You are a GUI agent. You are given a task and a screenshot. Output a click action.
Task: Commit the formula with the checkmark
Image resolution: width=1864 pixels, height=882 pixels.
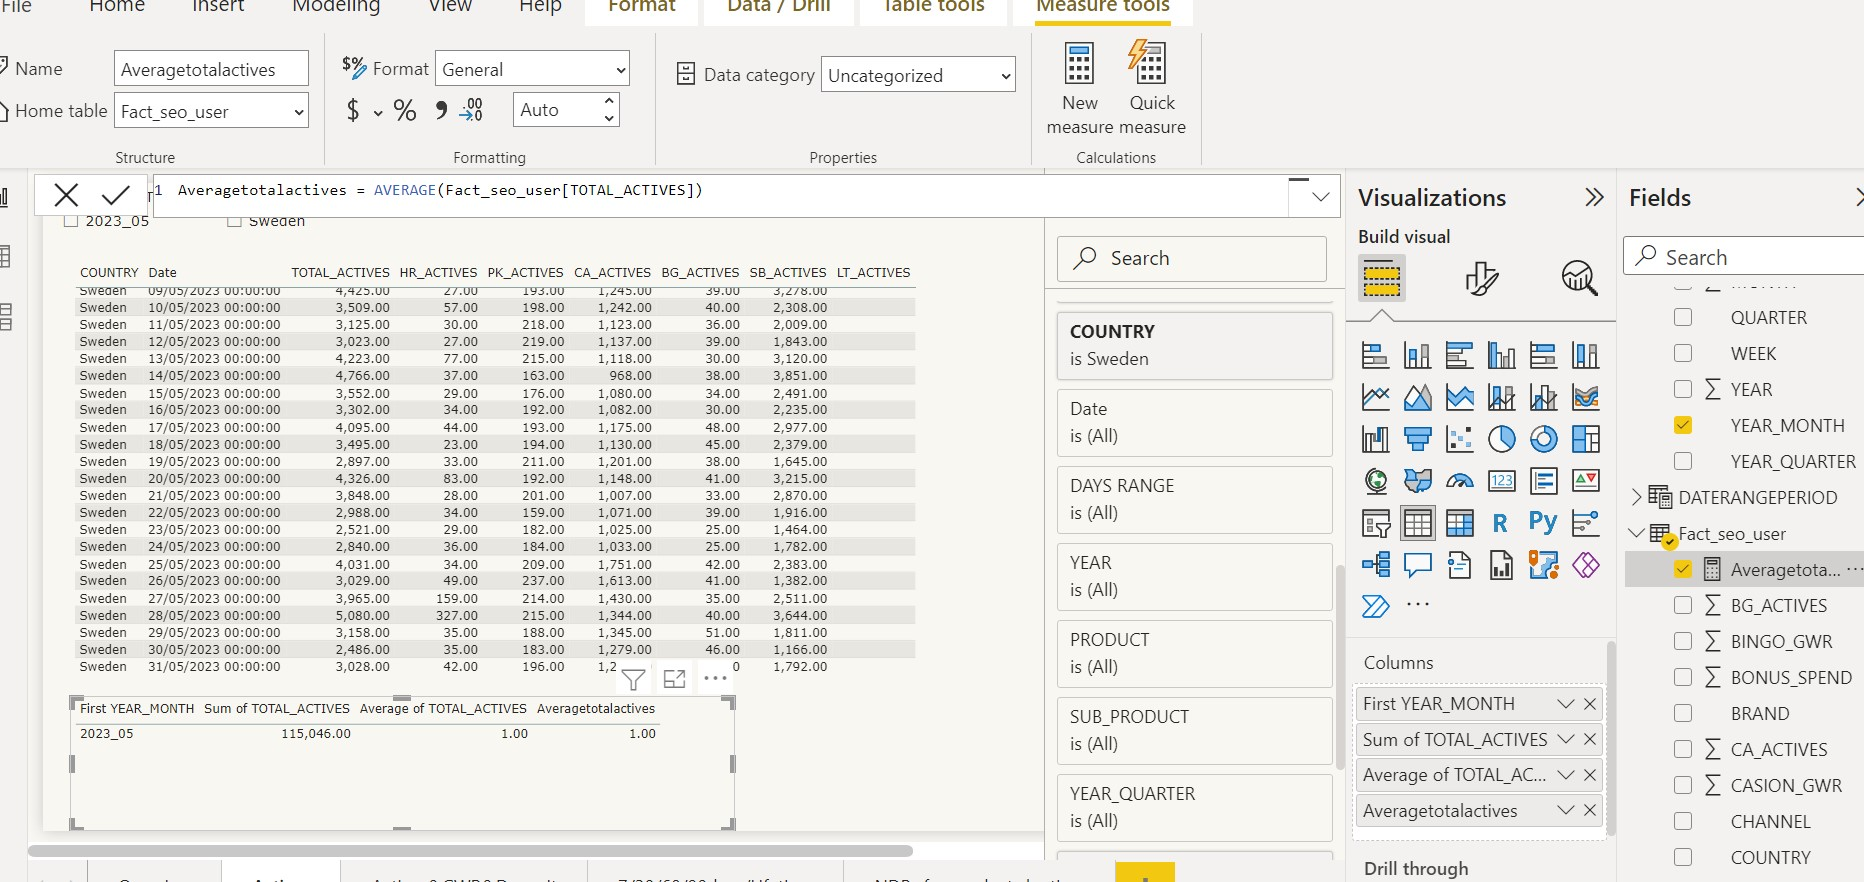tap(116, 195)
